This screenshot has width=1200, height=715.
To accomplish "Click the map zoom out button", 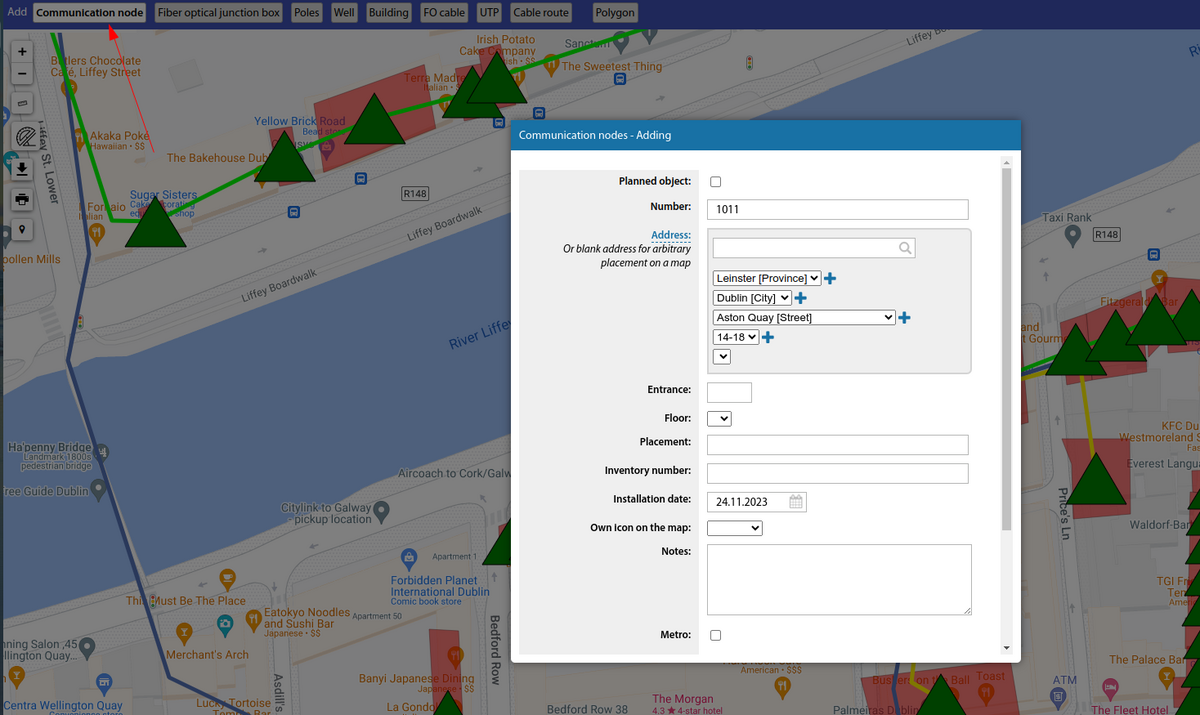I will 22,74.
